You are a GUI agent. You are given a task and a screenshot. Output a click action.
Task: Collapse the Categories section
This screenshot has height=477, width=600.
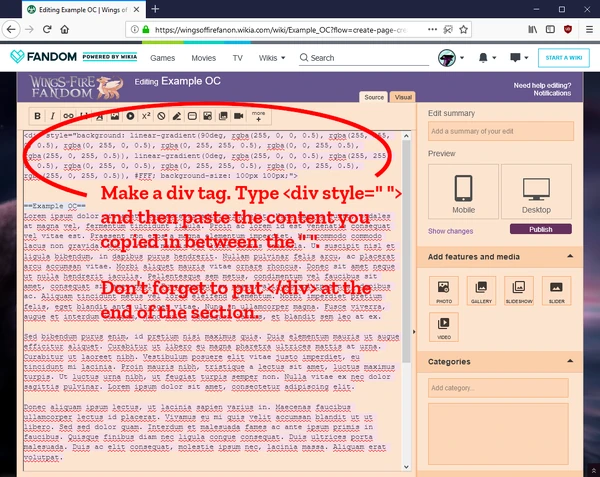(x=570, y=361)
